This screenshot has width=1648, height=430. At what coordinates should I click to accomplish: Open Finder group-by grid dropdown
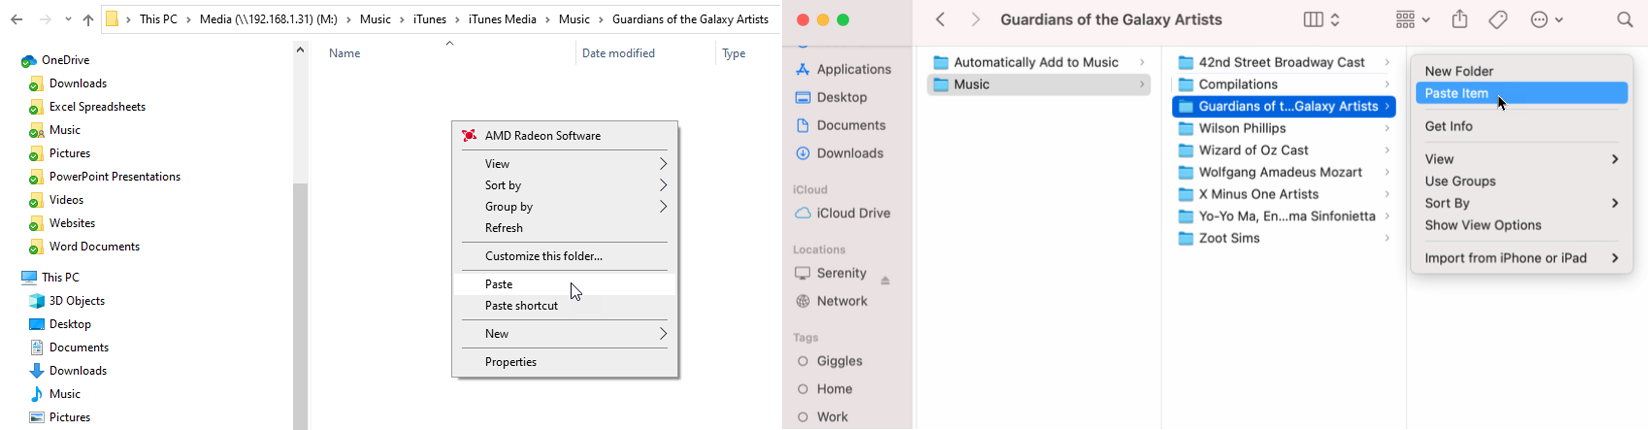tap(1412, 19)
